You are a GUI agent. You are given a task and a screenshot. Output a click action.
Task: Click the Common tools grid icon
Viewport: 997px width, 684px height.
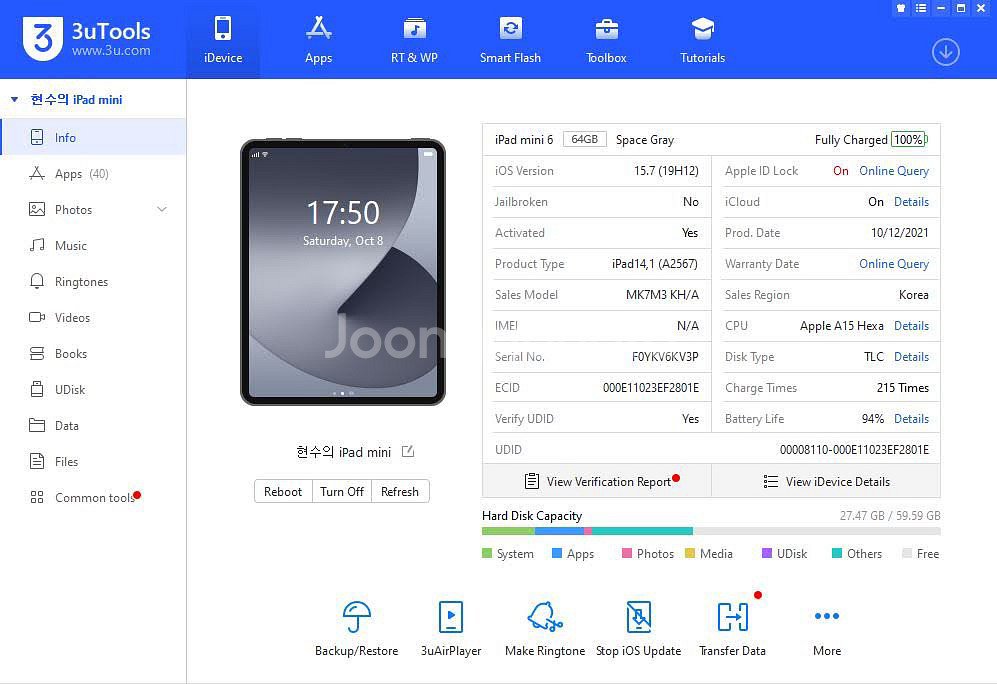(x=37, y=497)
